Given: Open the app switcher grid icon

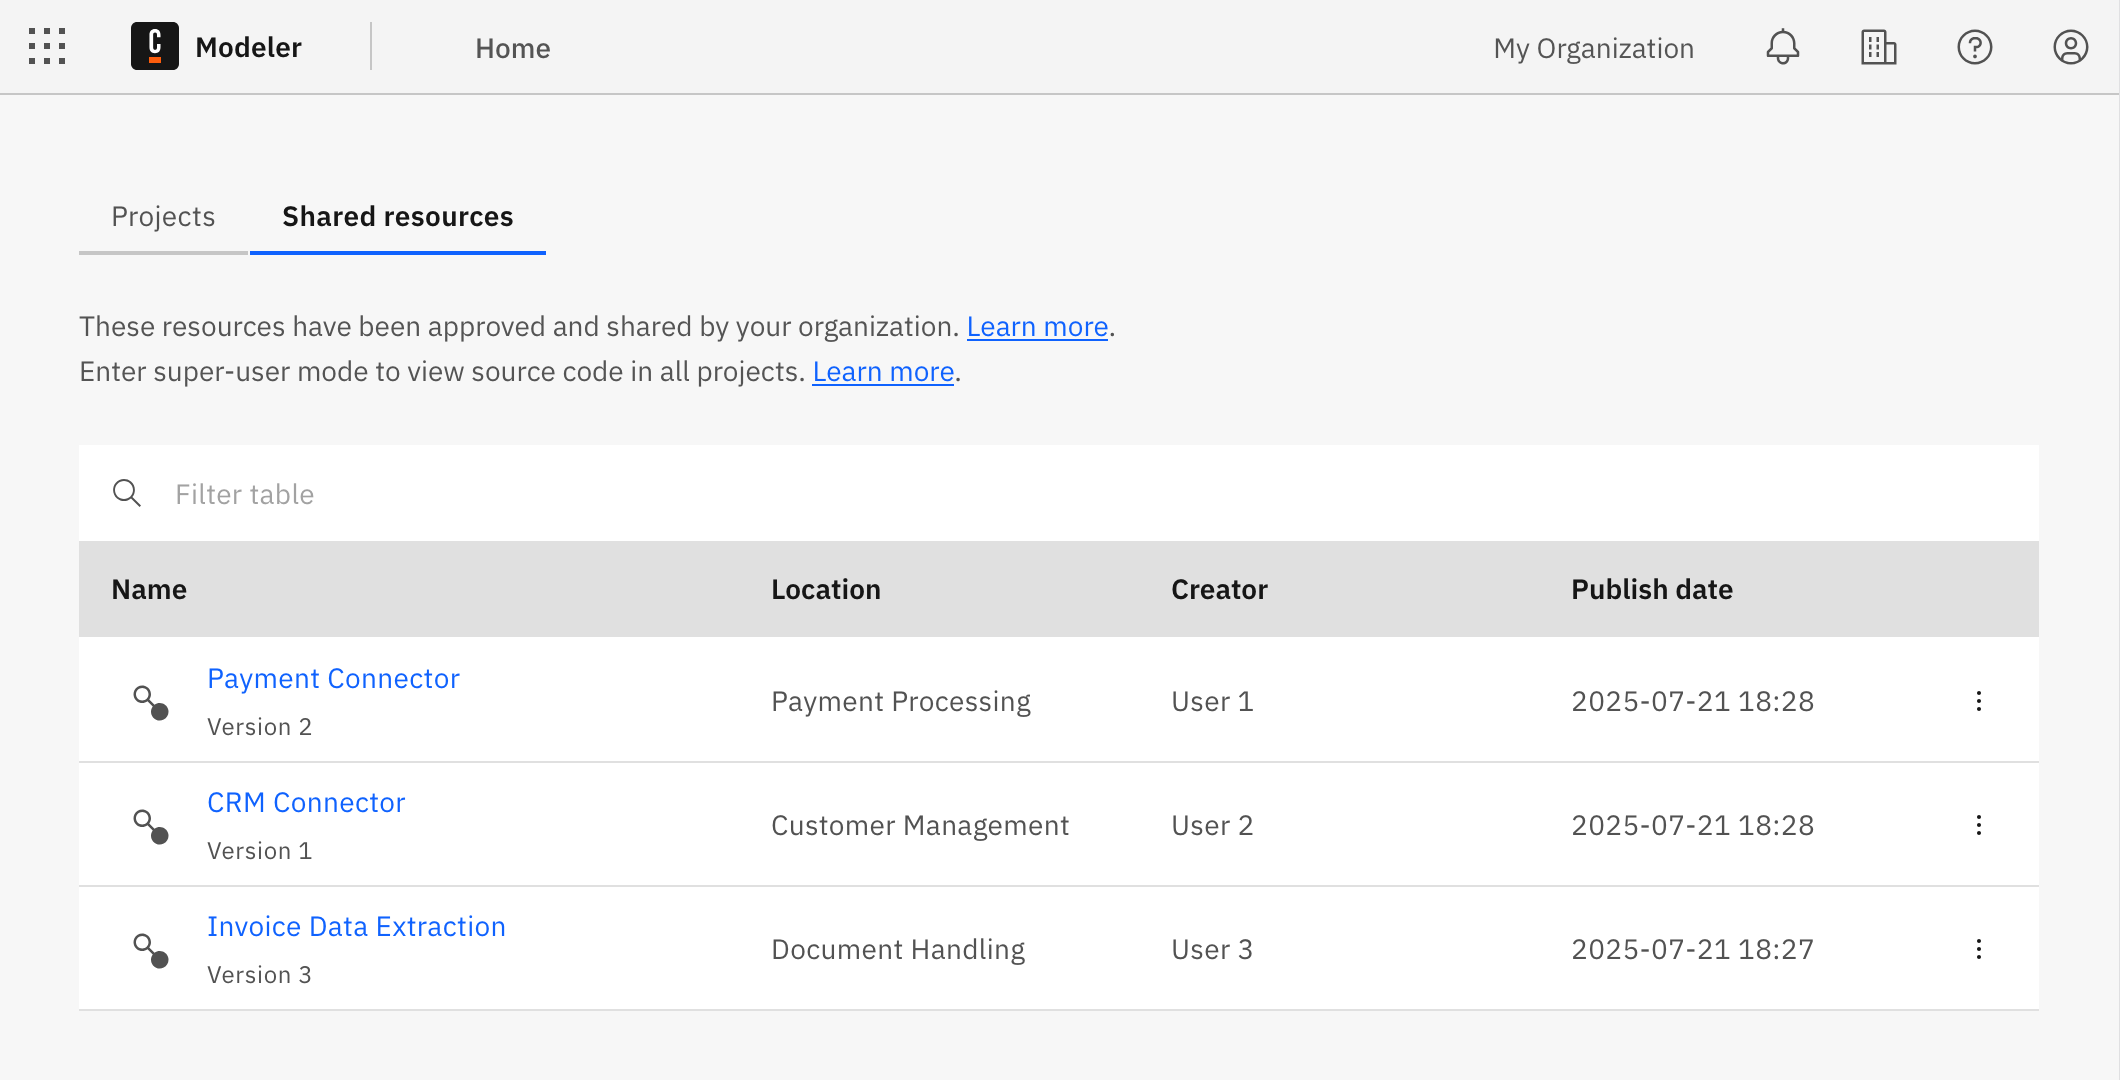Looking at the screenshot, I should pyautogui.click(x=45, y=46).
